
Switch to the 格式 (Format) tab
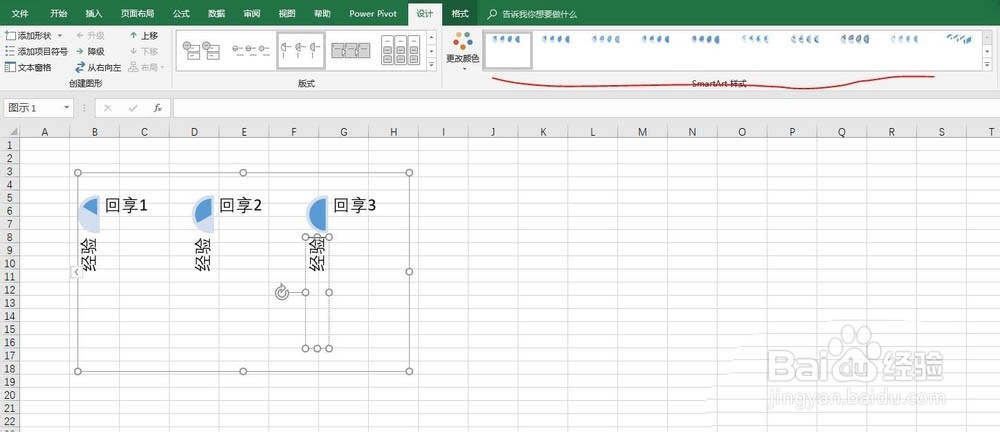coord(459,13)
